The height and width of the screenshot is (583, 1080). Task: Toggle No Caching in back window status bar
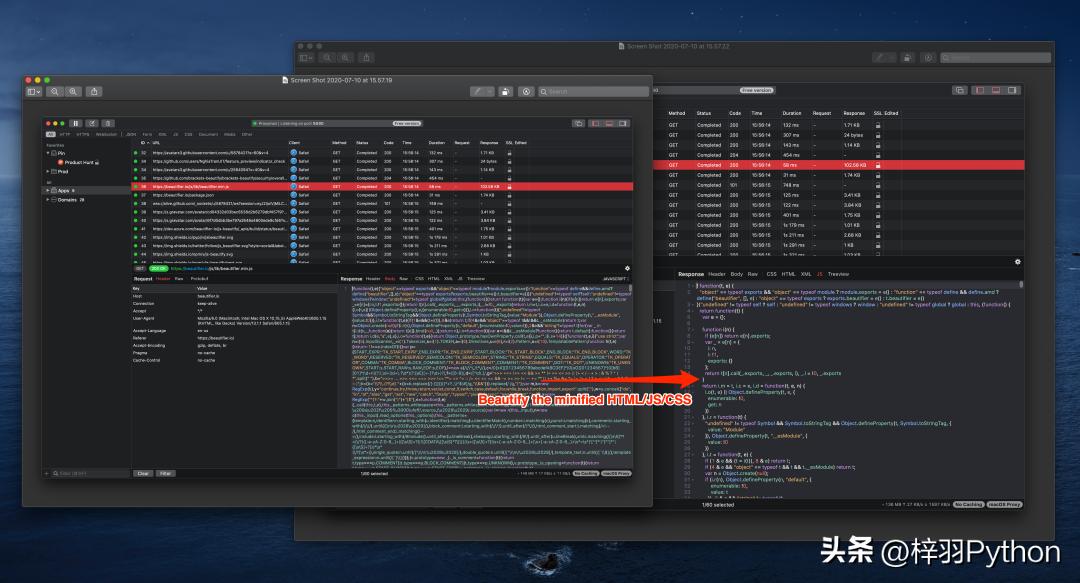968,504
